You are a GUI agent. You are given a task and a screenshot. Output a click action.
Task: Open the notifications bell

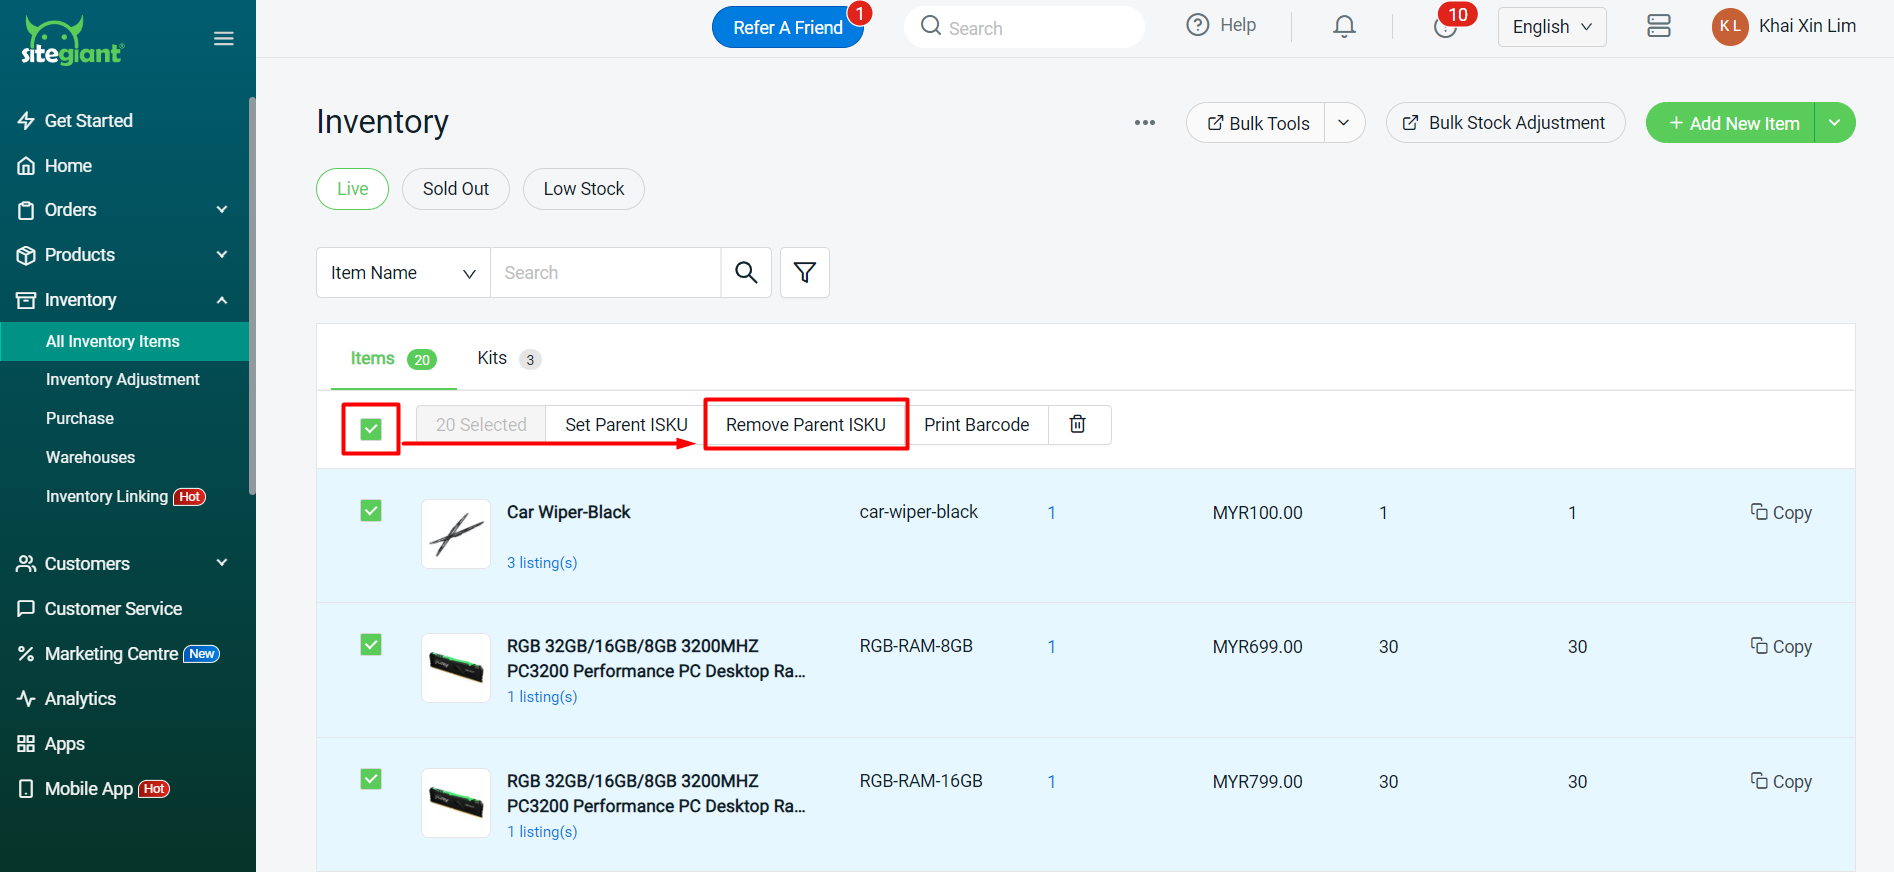[1344, 27]
